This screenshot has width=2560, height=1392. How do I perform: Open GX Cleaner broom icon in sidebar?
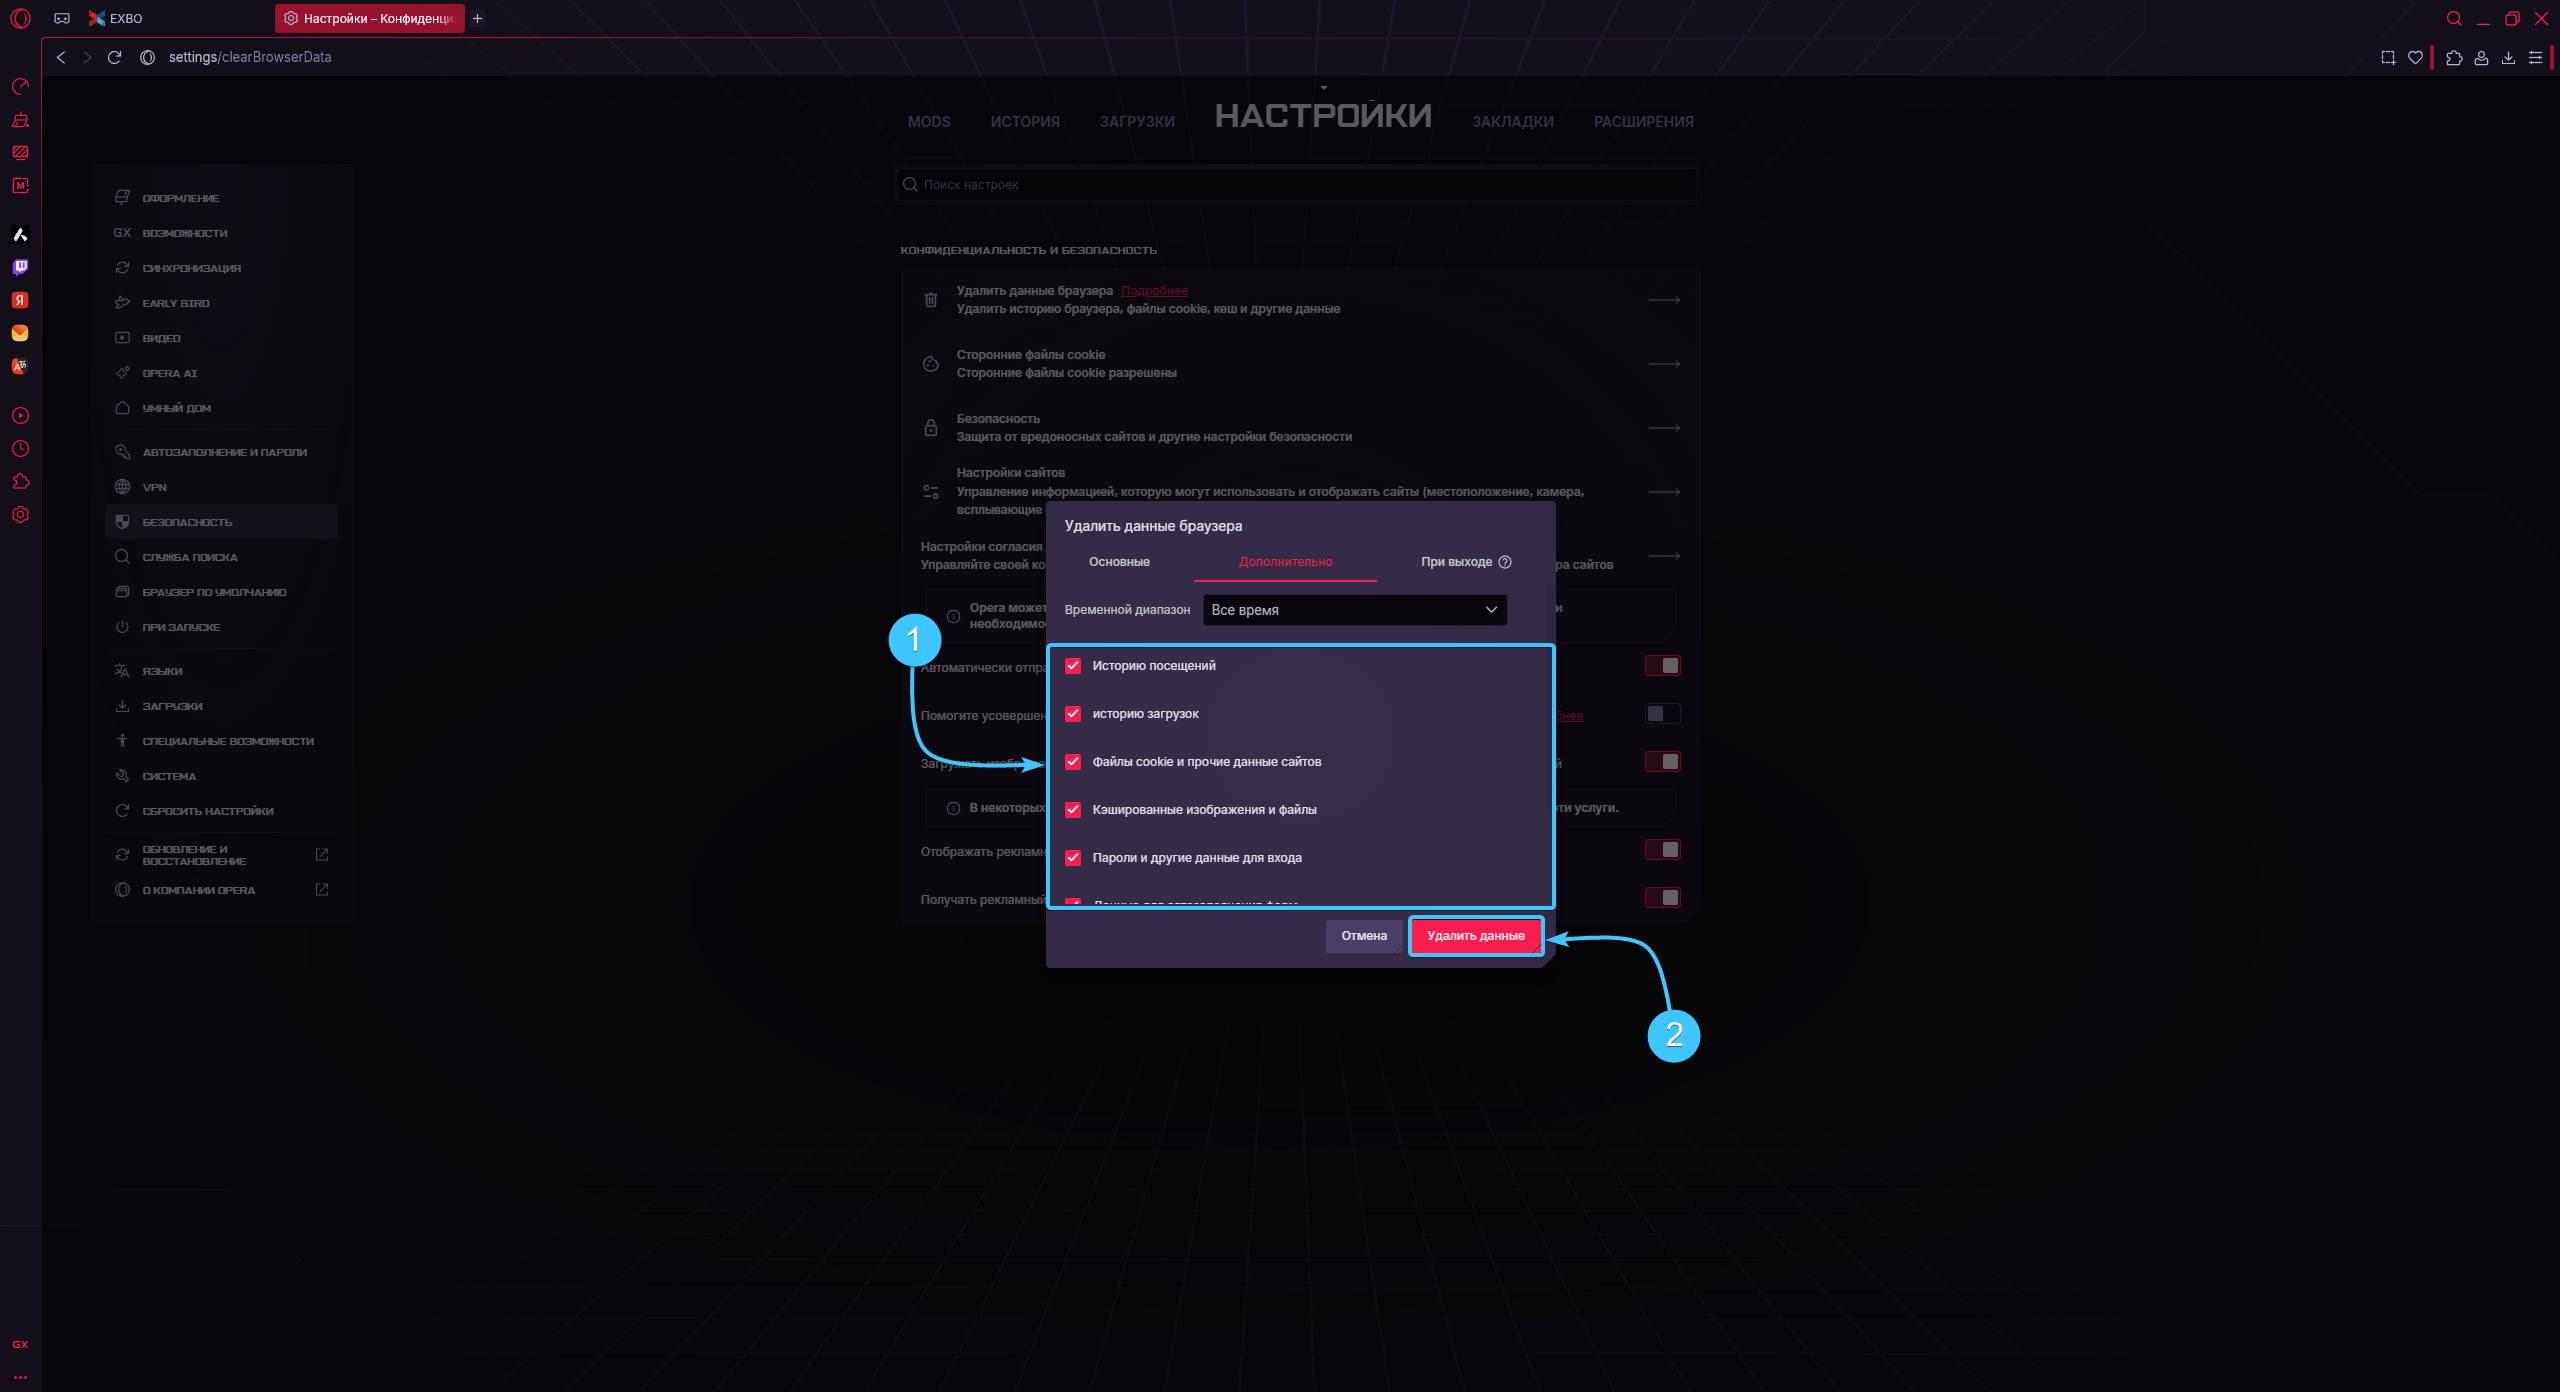pos(20,120)
